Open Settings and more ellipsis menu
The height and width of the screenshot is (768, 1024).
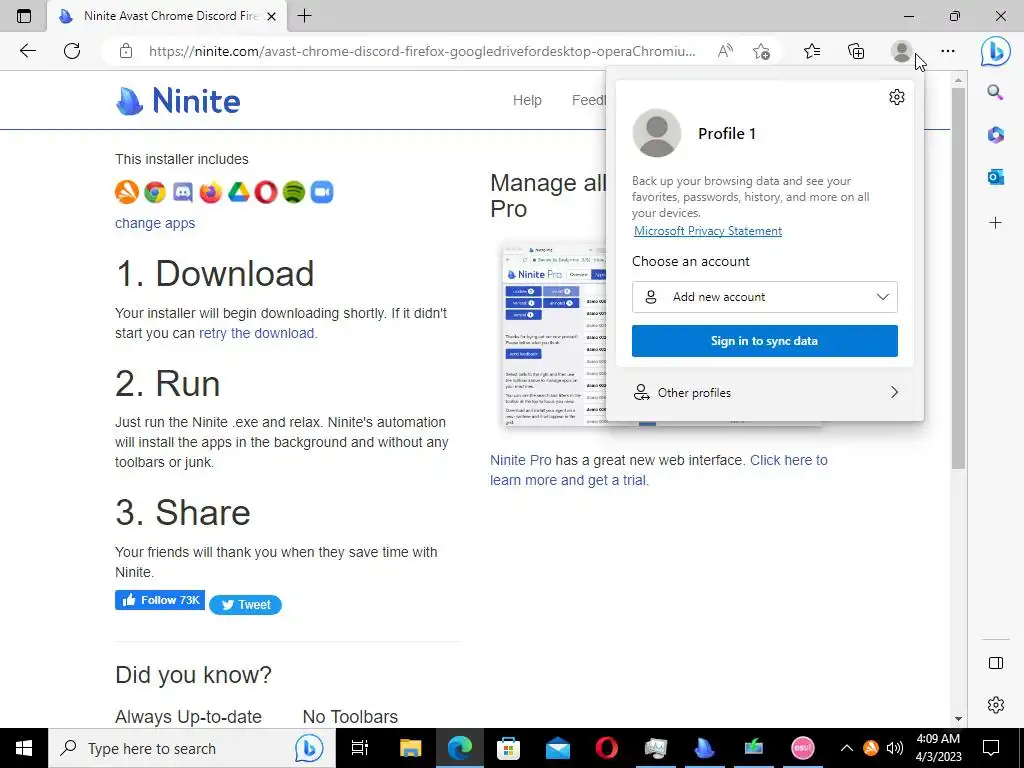click(x=948, y=51)
